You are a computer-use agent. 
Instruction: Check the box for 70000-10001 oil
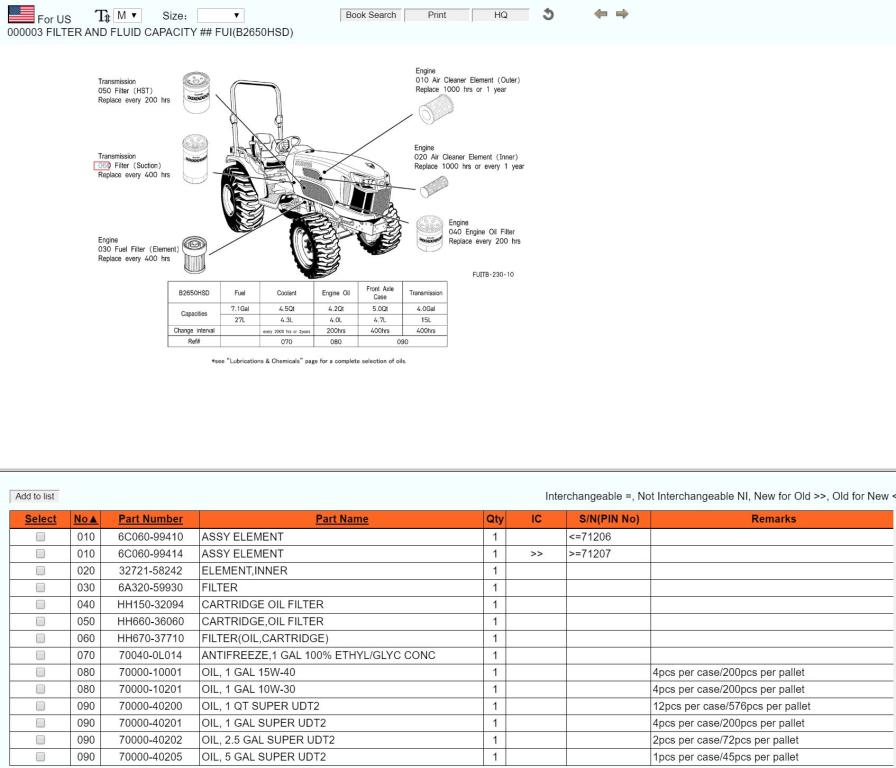[x=41, y=672]
